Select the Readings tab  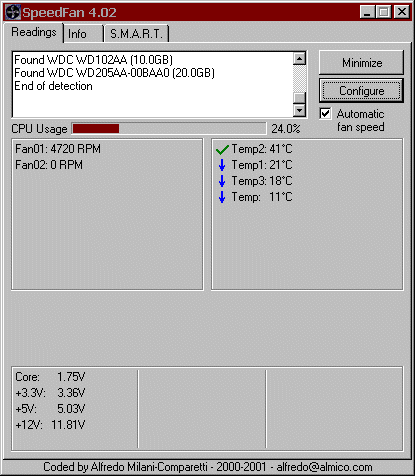(34, 32)
